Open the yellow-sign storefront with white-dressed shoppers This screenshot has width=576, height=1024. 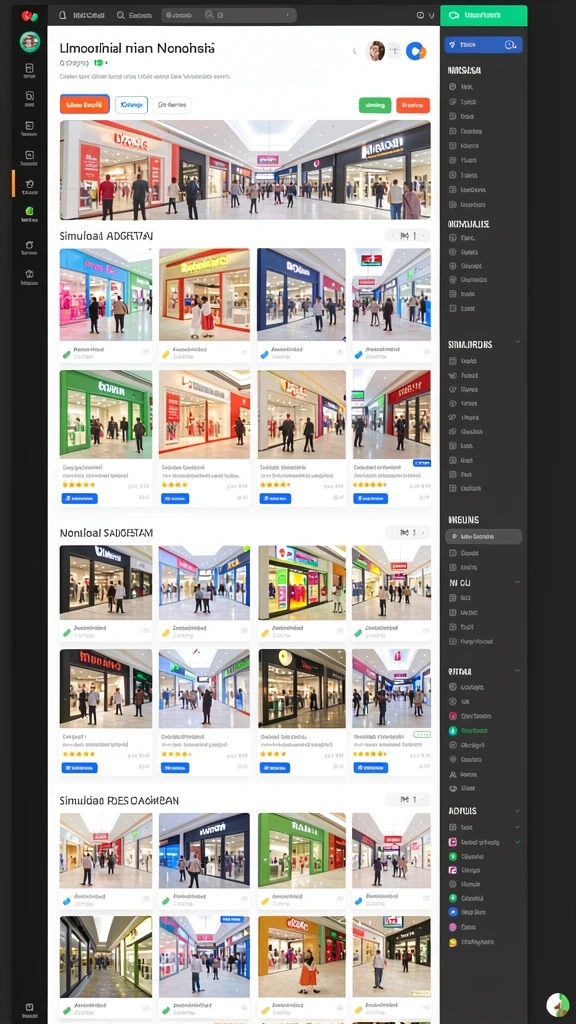pyautogui.click(x=204, y=295)
